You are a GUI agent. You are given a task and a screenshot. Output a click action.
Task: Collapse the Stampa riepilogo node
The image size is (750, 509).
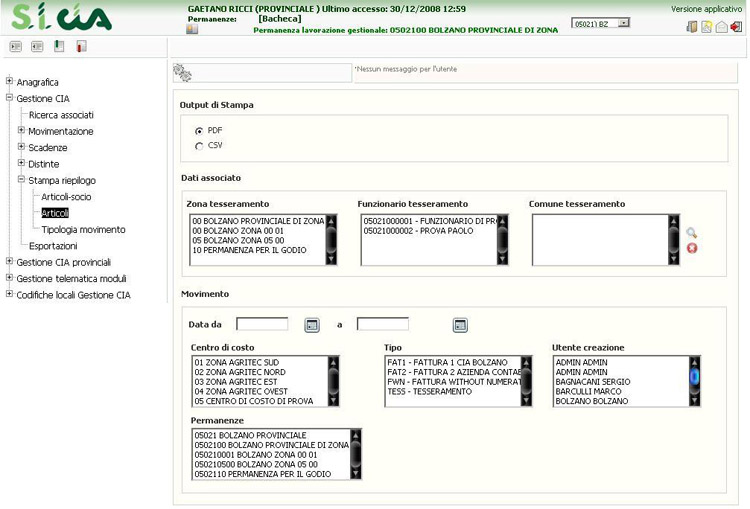[x=21, y=179]
